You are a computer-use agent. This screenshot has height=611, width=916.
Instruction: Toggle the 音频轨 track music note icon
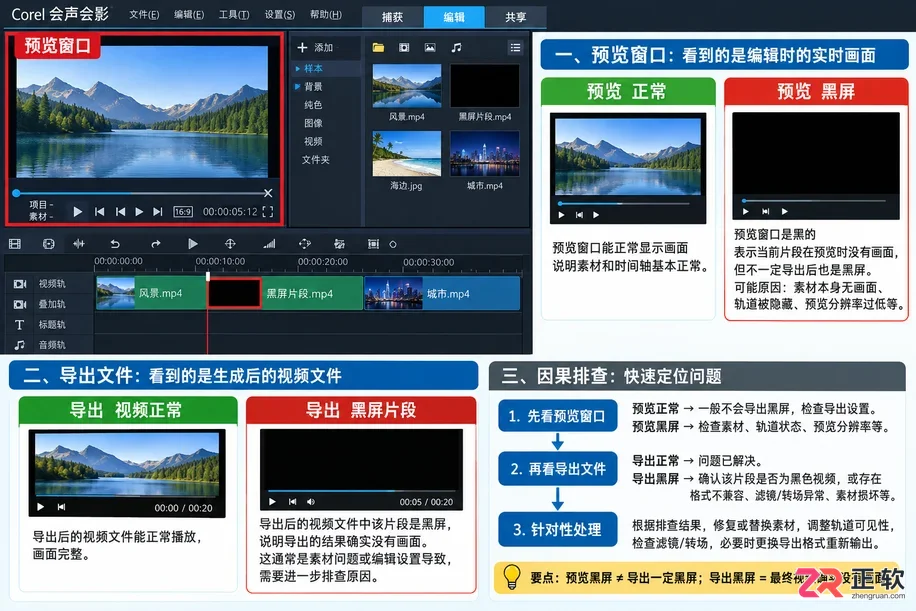19,345
